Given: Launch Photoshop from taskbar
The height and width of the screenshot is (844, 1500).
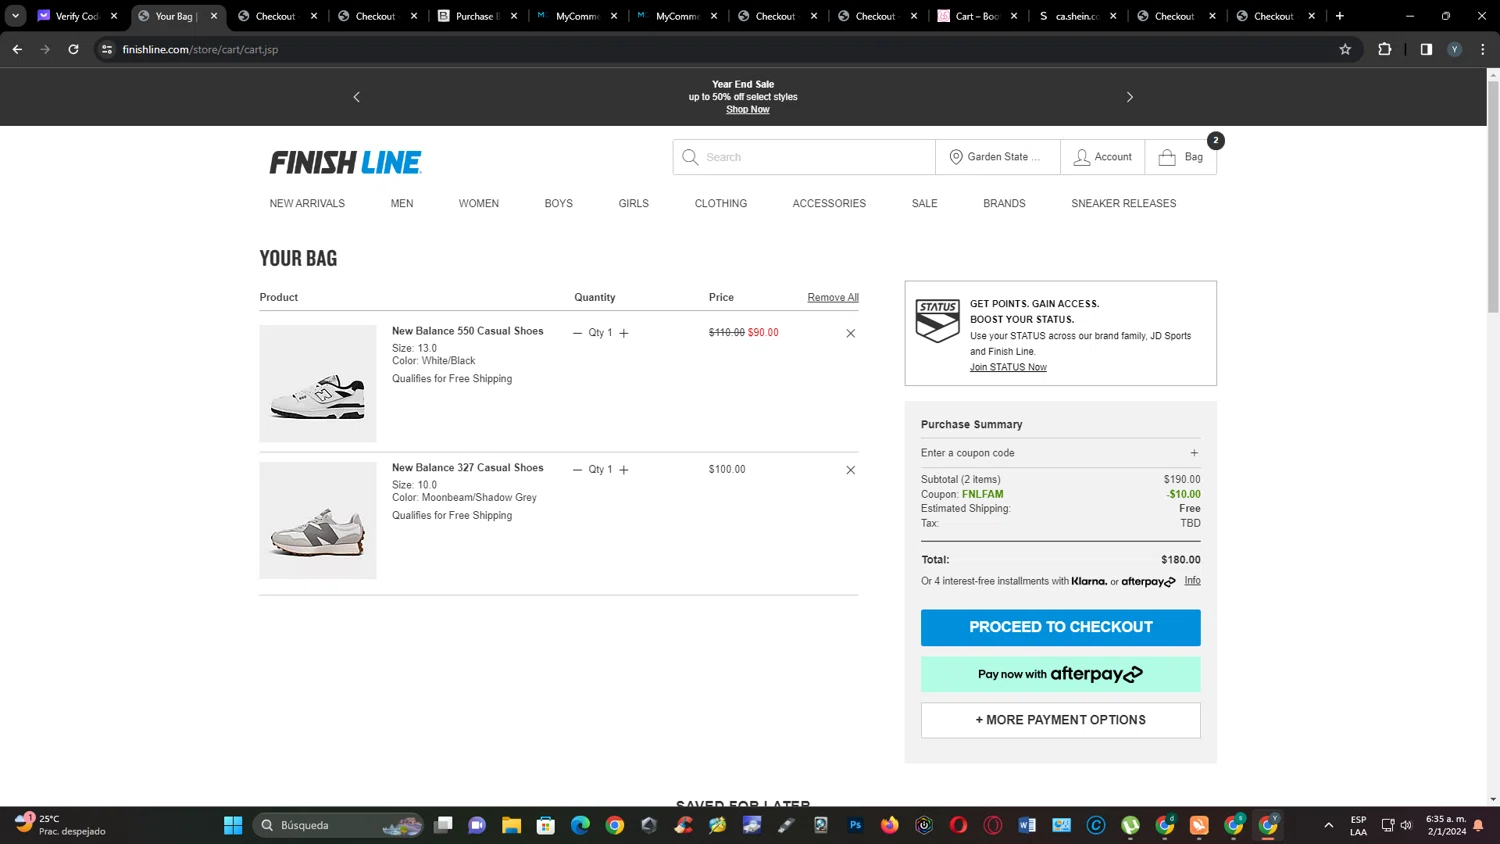Looking at the screenshot, I should (x=855, y=825).
